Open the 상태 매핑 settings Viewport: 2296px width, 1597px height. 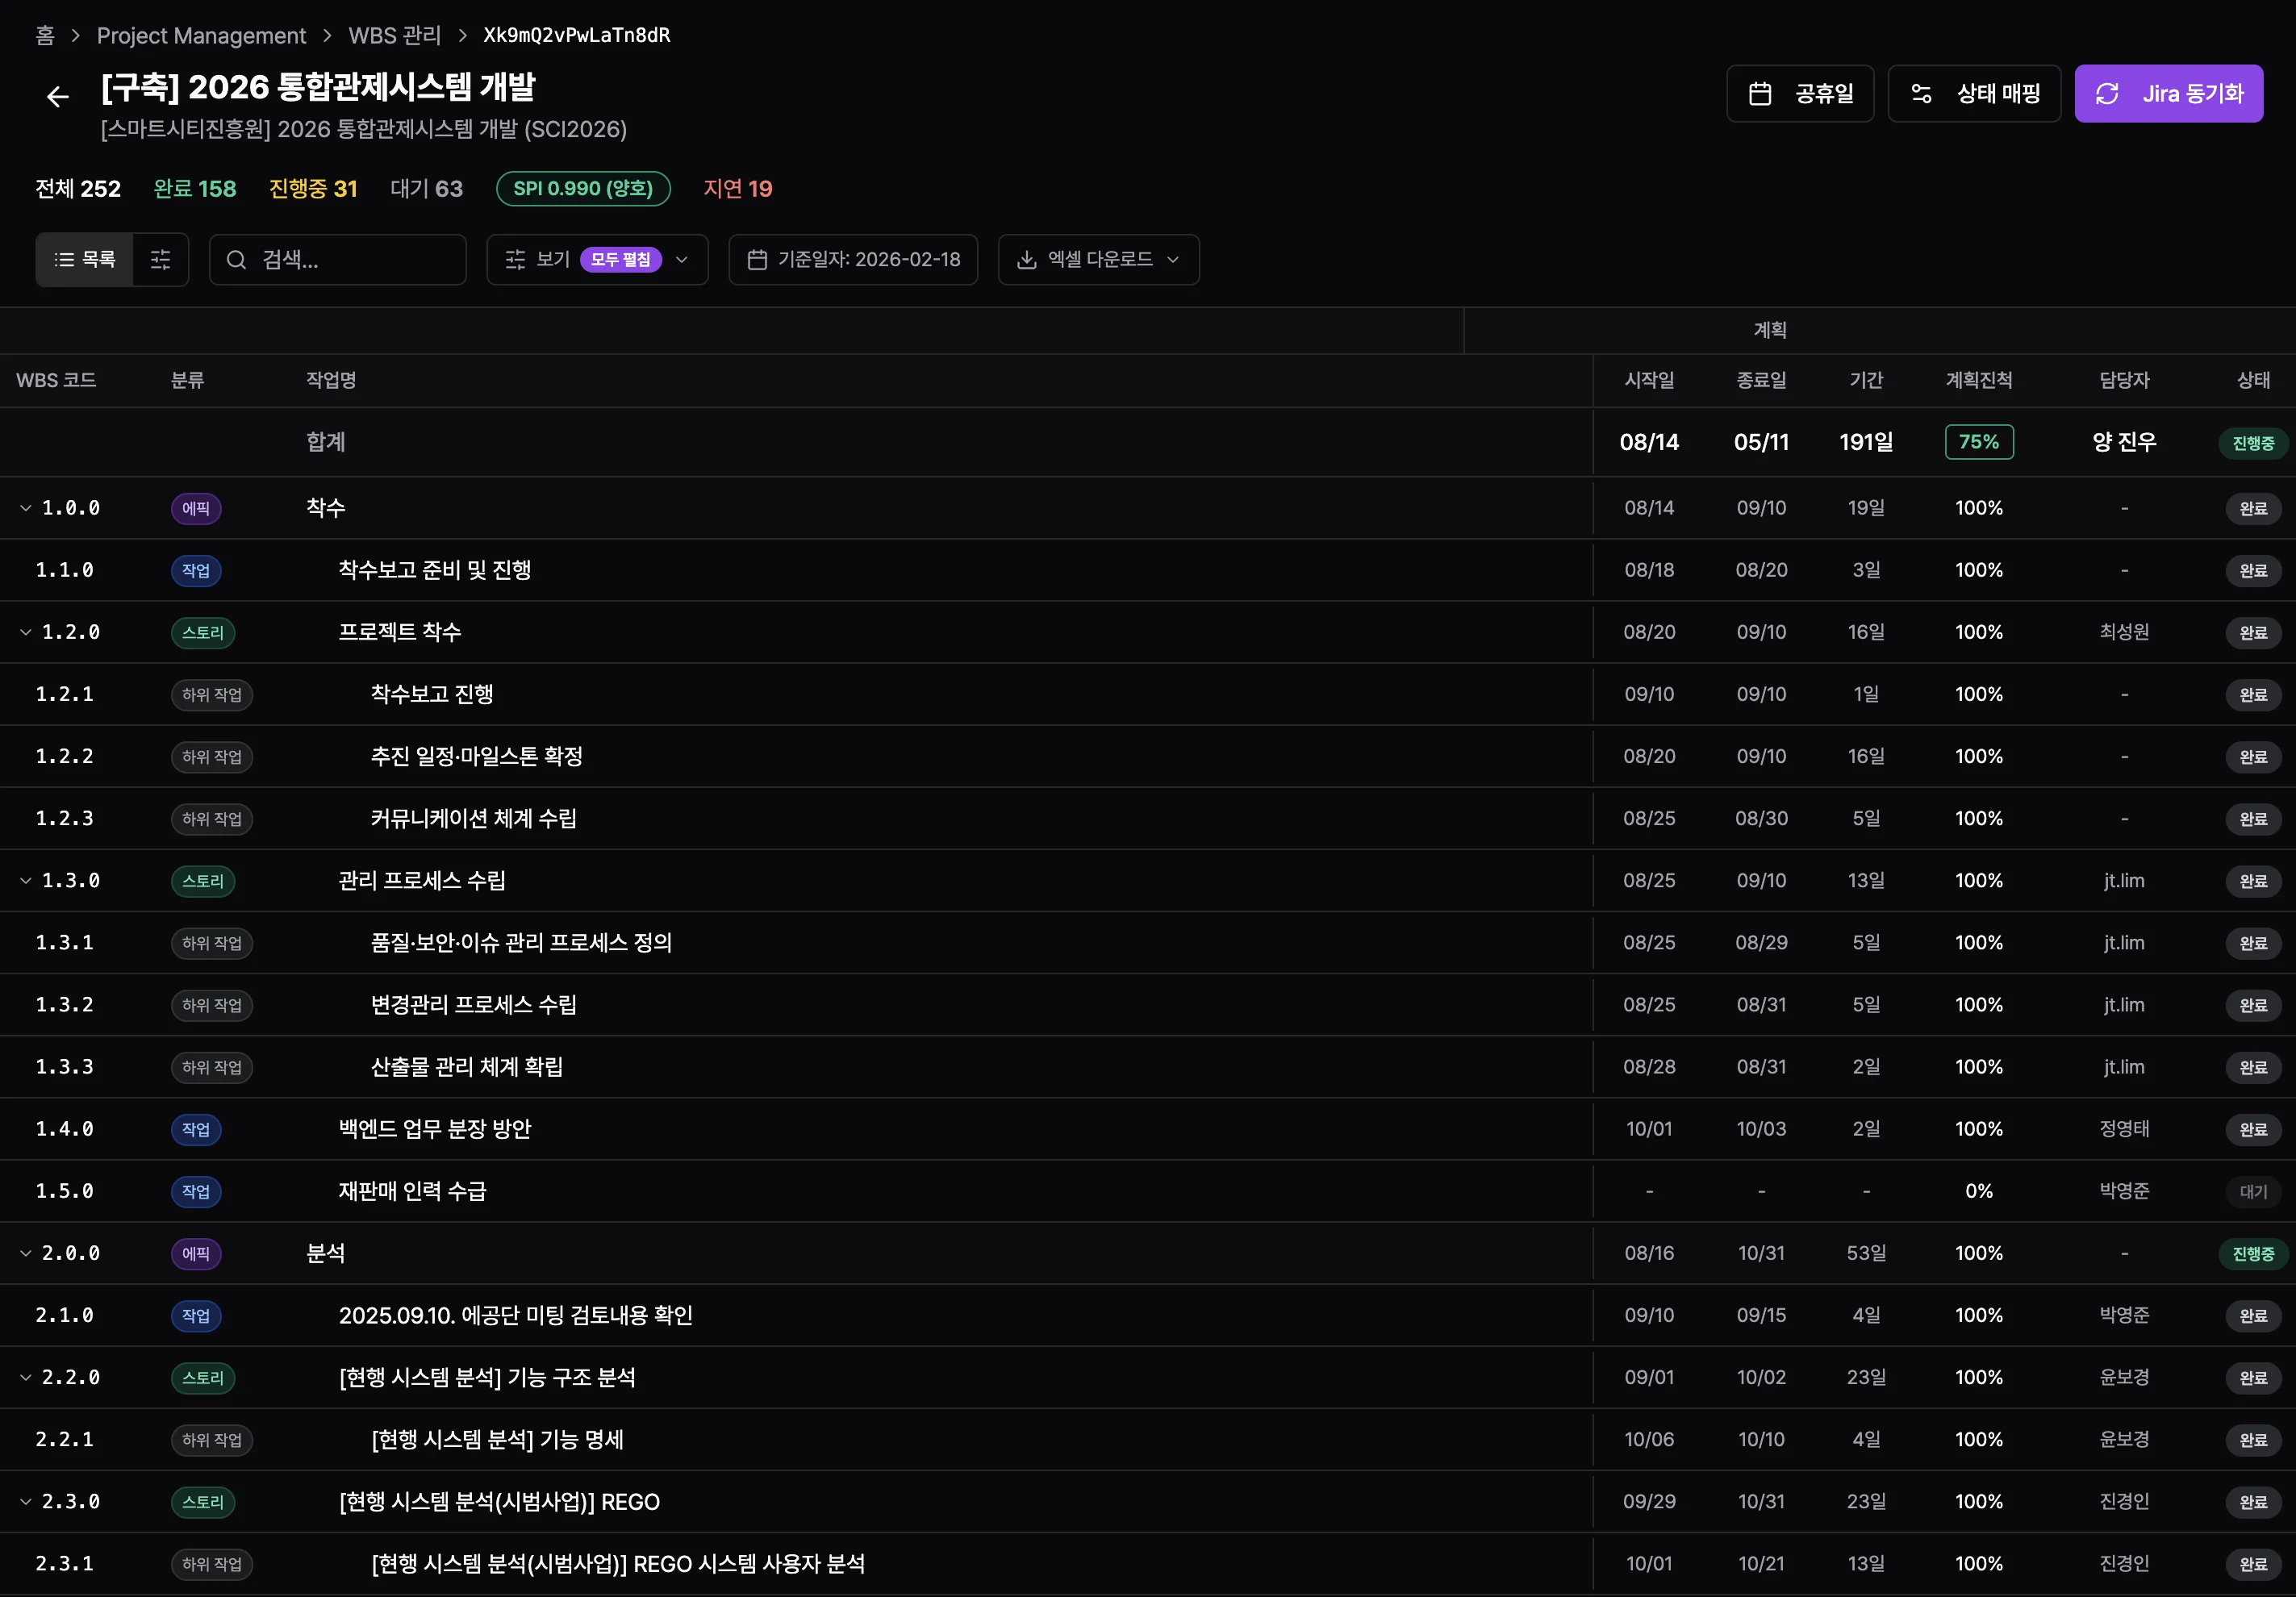pos(1974,93)
